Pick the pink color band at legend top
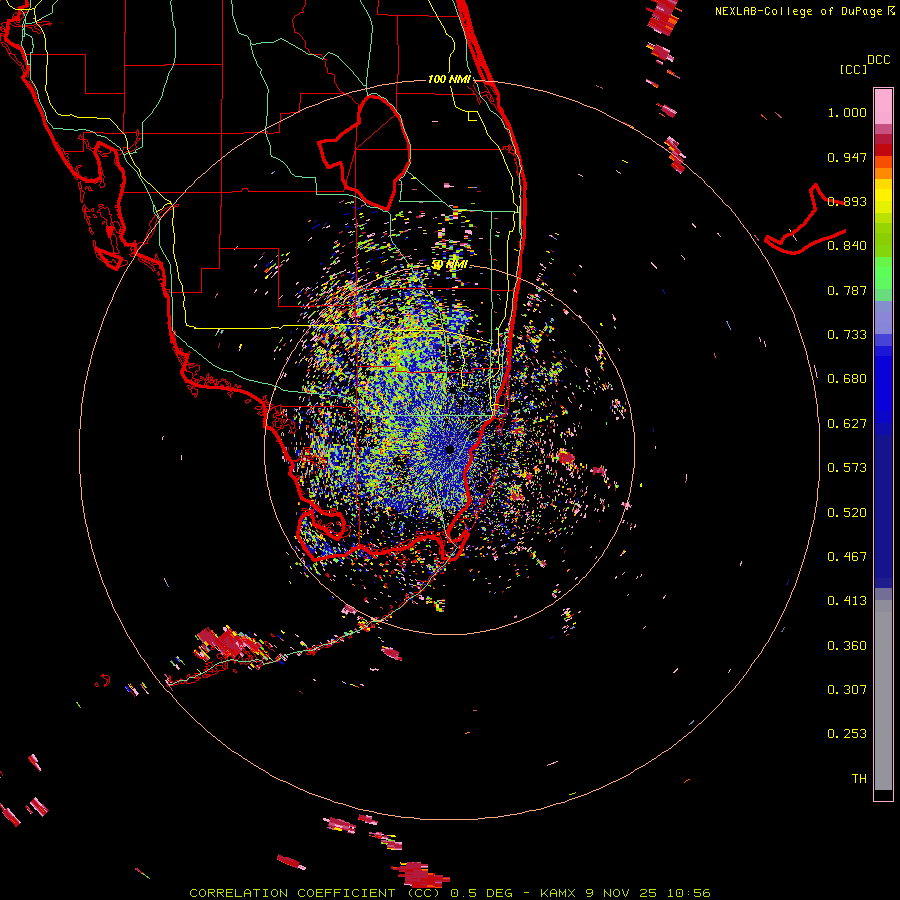The height and width of the screenshot is (900, 900). pyautogui.click(x=883, y=106)
